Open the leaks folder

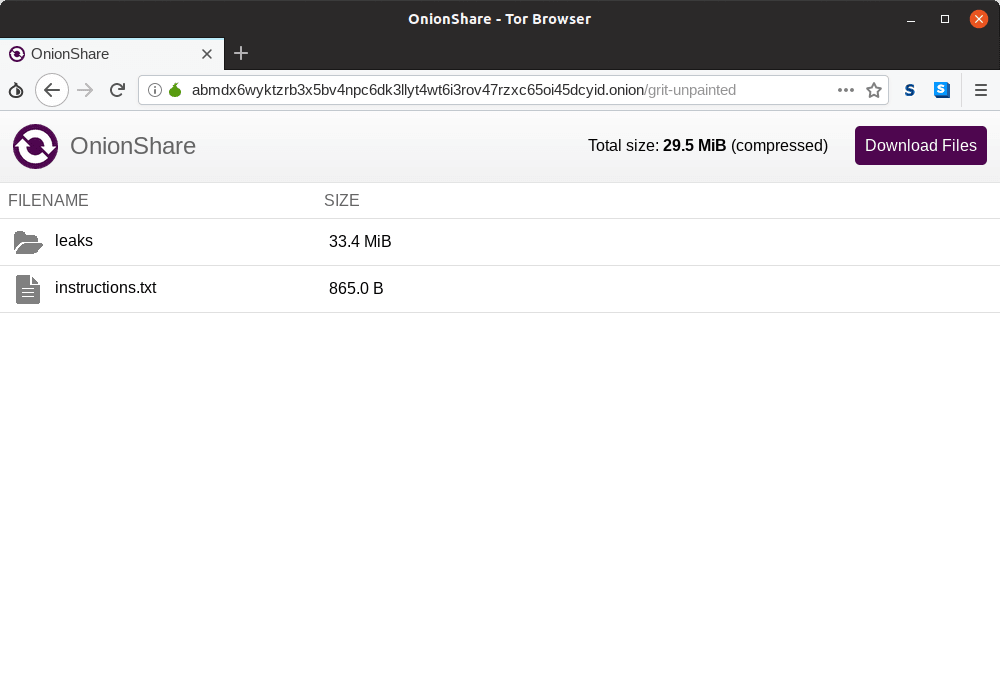coord(74,241)
